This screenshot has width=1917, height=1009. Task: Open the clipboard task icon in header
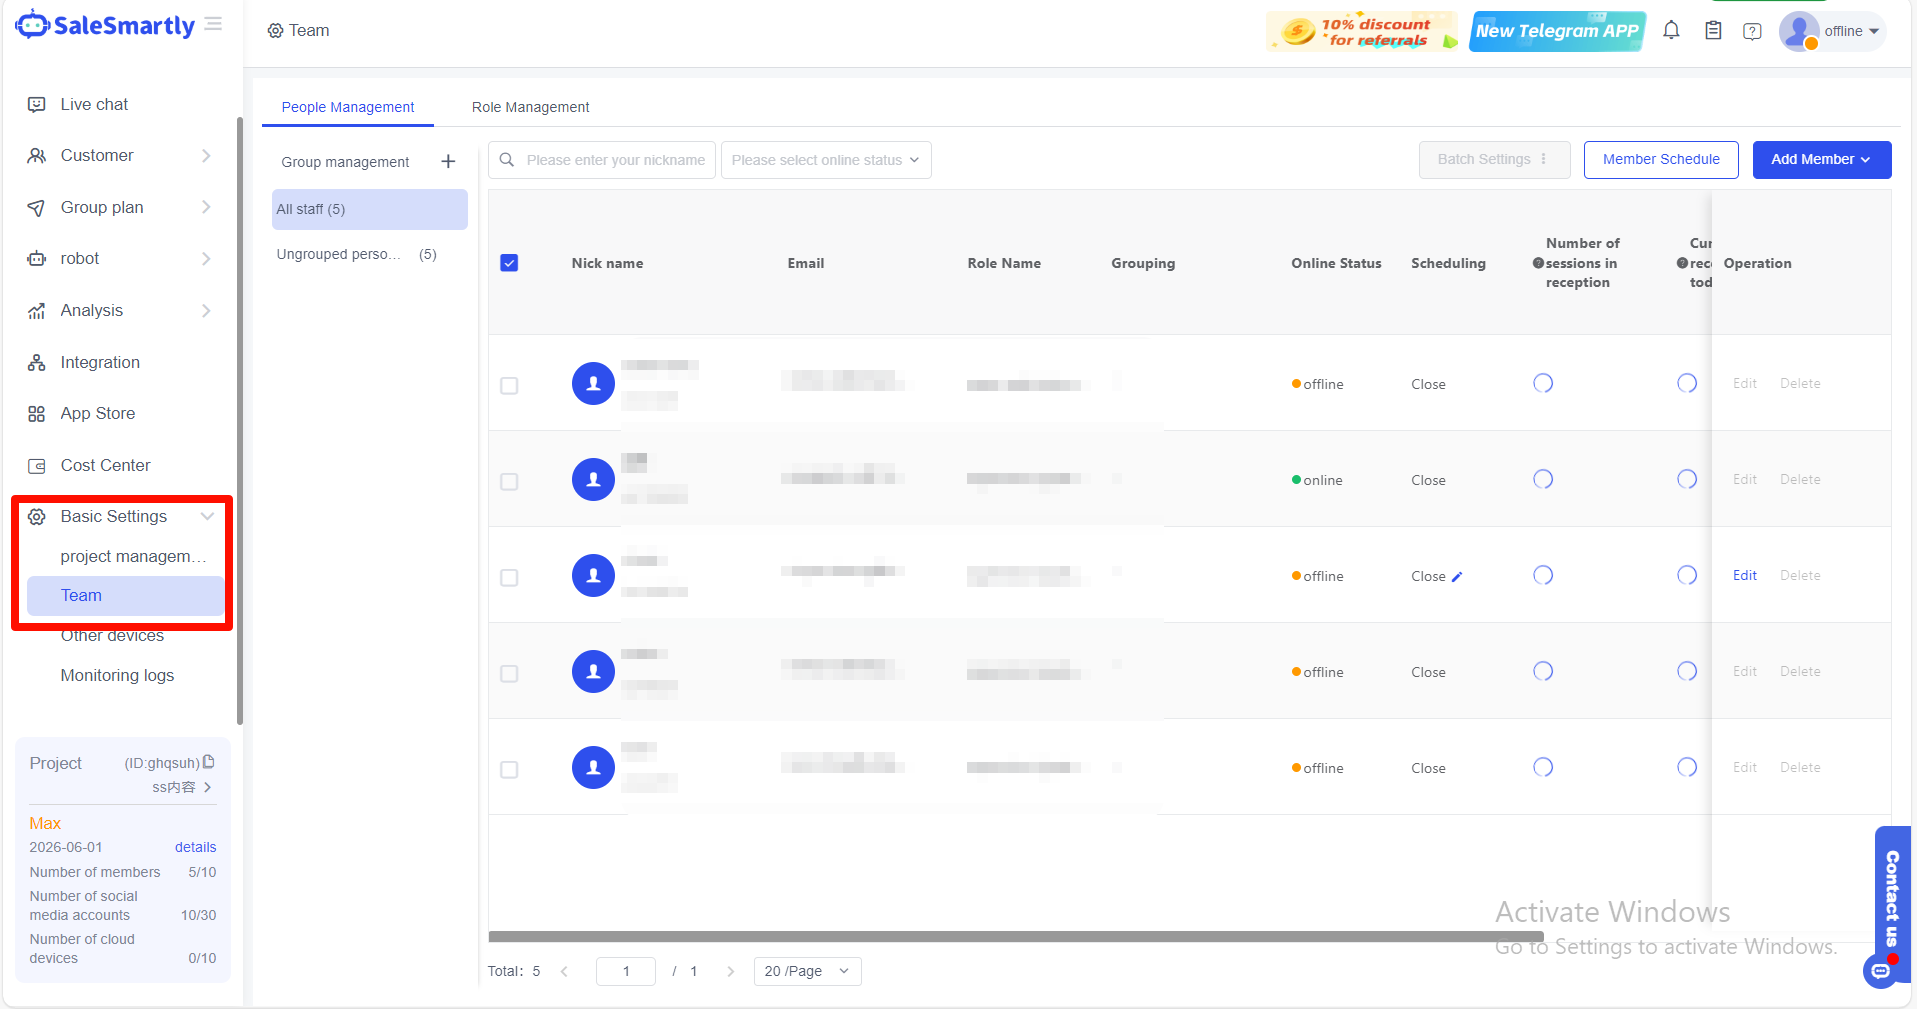(x=1713, y=31)
